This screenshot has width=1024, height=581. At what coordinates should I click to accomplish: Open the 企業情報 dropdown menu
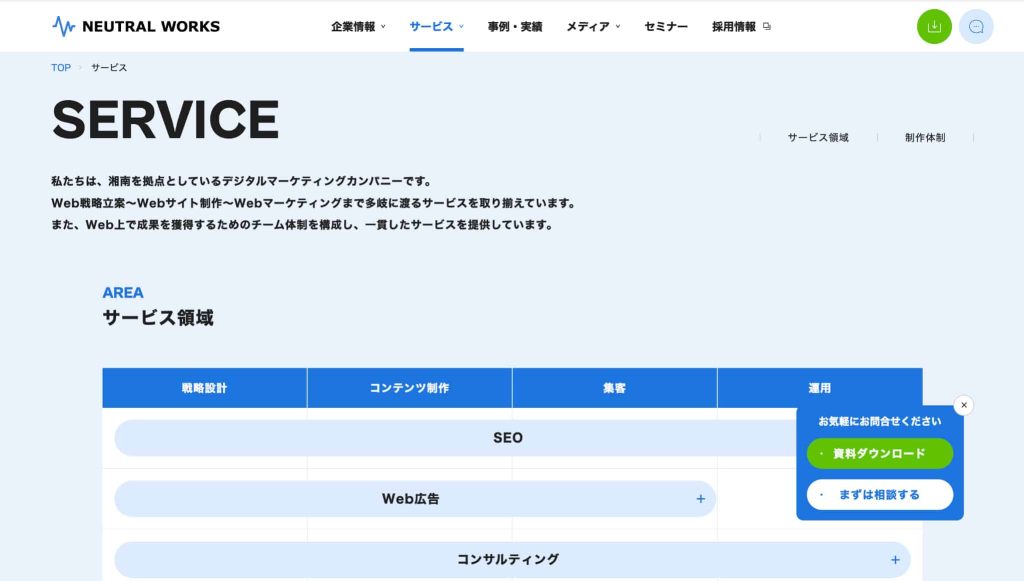tap(358, 27)
